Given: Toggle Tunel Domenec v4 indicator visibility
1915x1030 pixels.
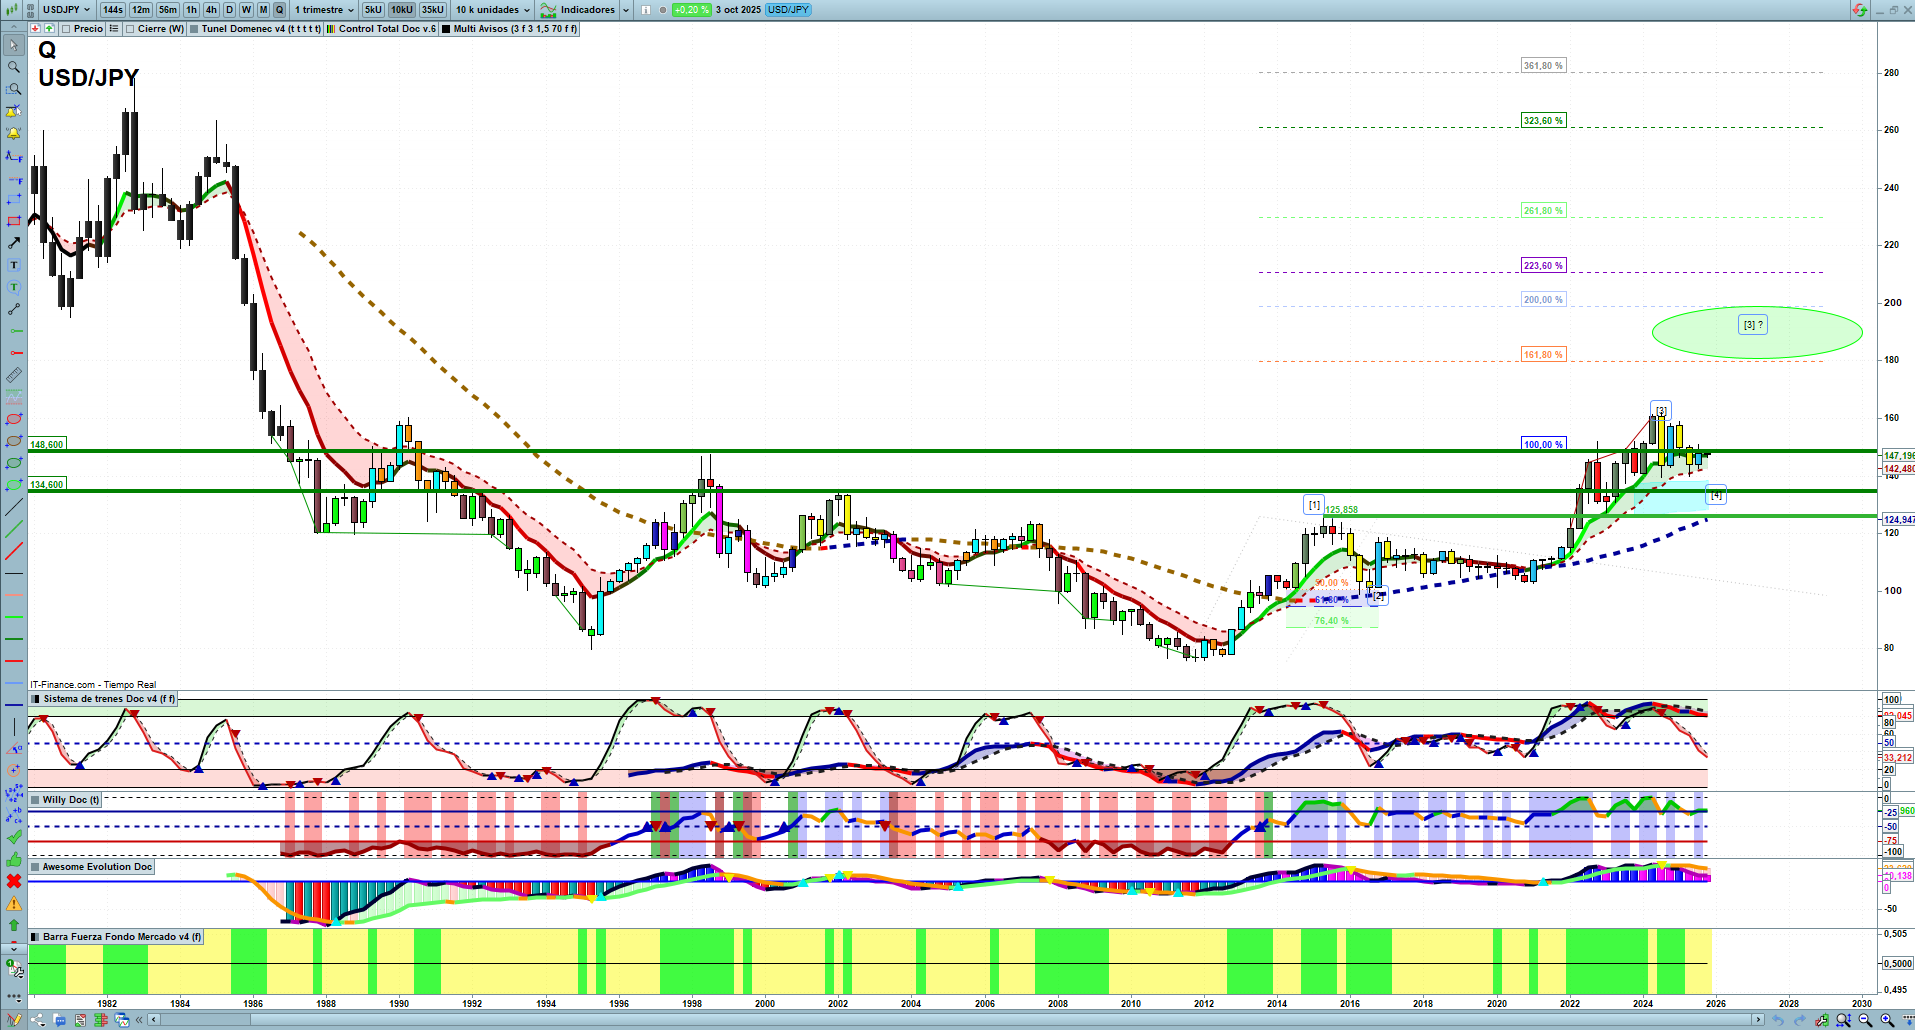Looking at the screenshot, I should pos(255,29).
